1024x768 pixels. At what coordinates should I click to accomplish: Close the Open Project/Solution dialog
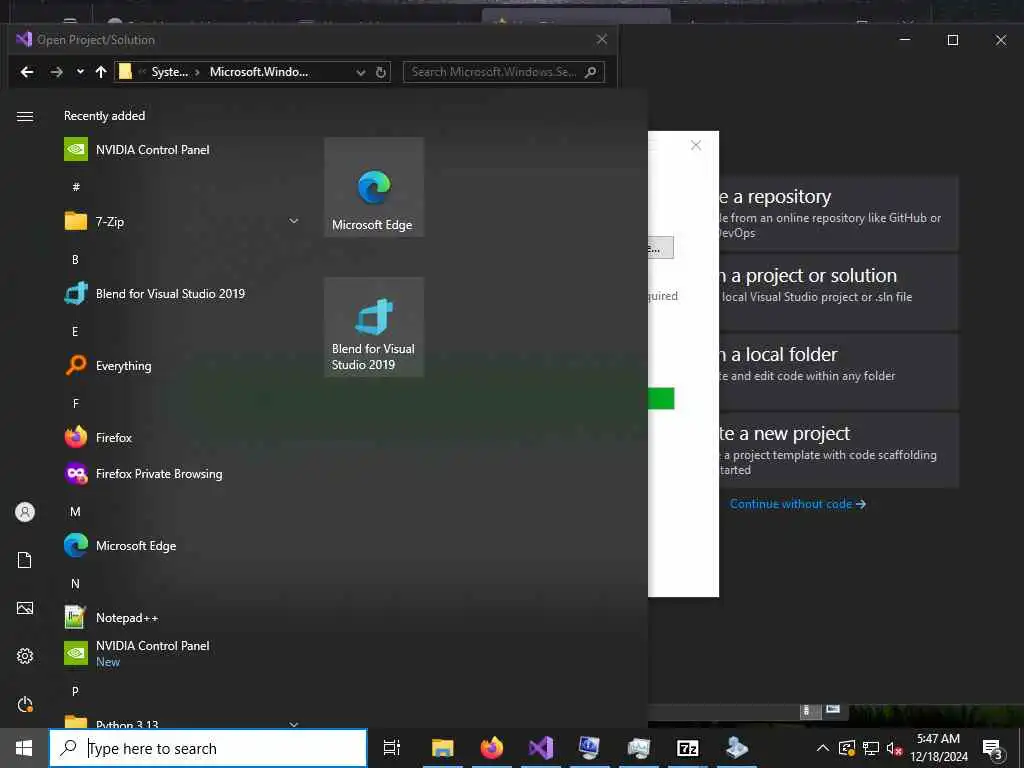[602, 40]
